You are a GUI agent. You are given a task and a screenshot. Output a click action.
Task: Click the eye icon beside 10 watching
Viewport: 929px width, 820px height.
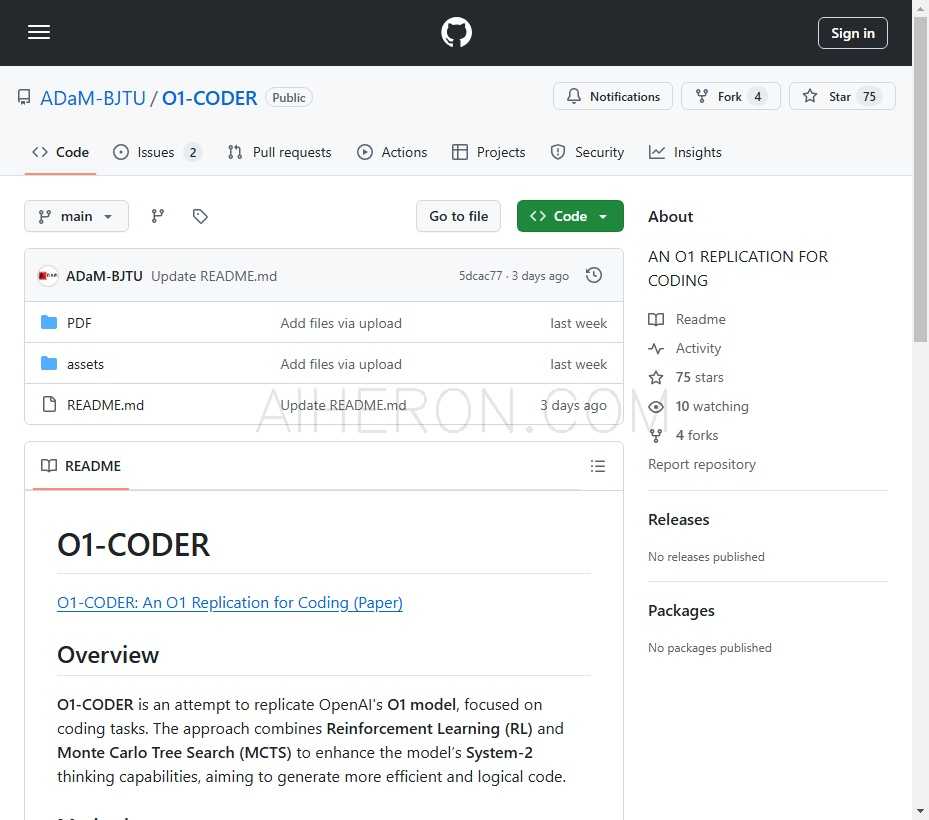pyautogui.click(x=656, y=406)
